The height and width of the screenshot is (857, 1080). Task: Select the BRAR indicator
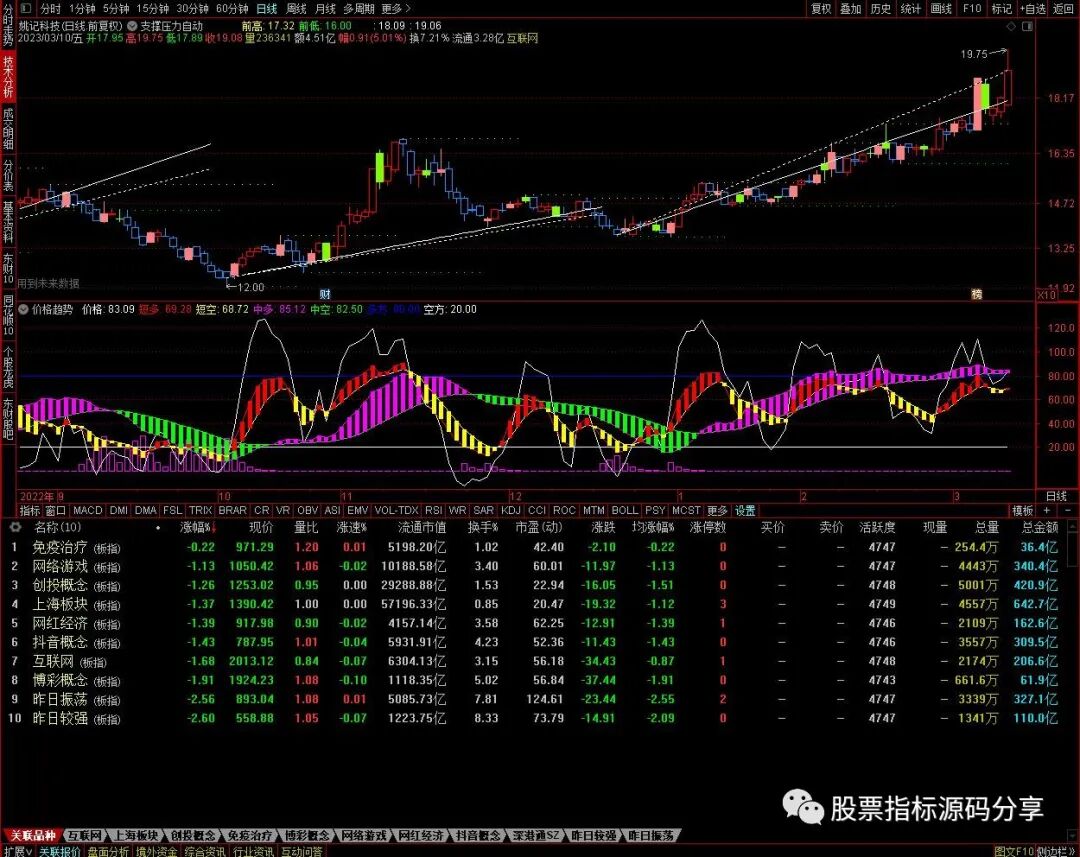[x=232, y=510]
